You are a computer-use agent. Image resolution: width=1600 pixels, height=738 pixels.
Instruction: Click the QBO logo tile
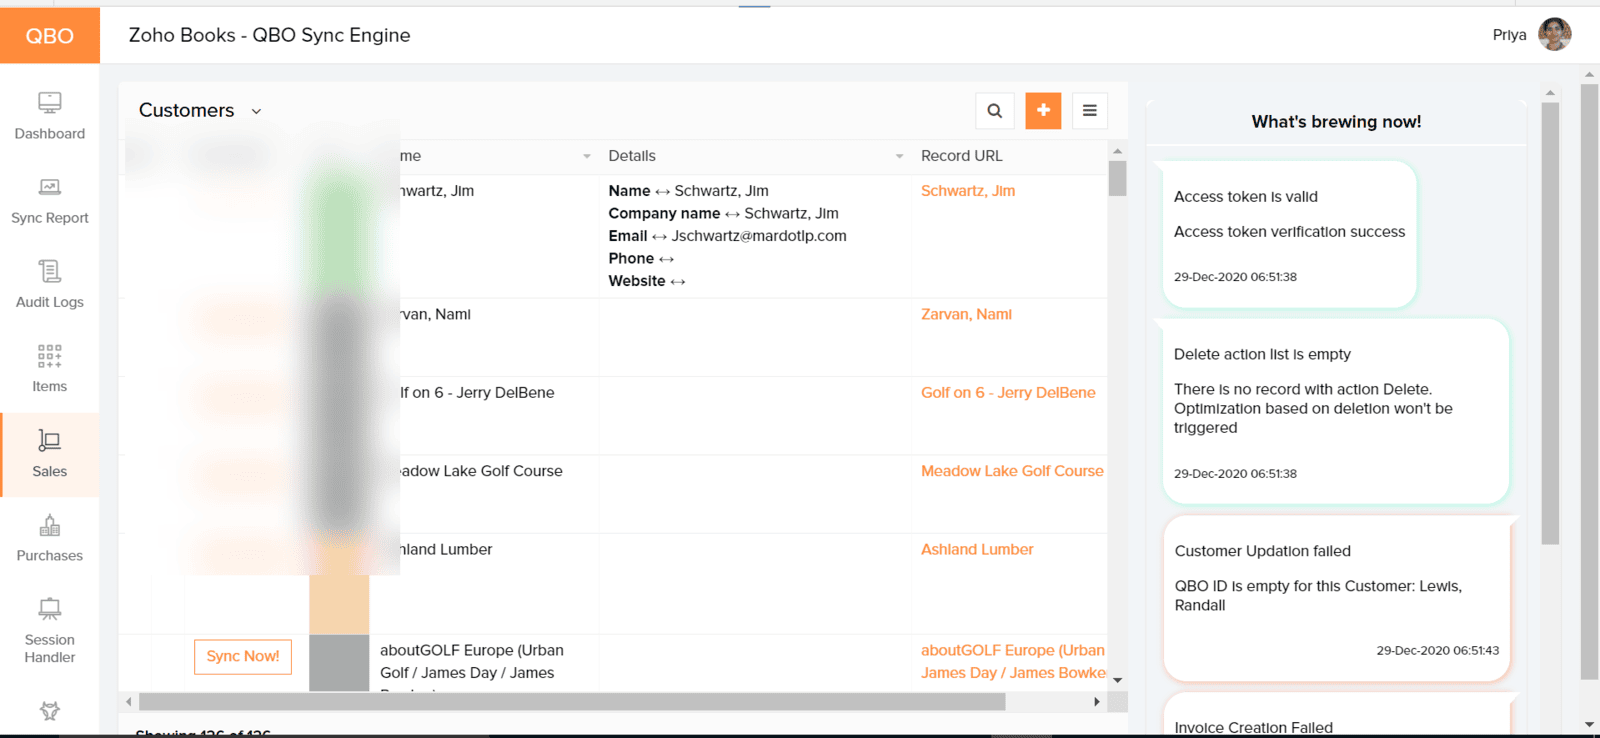50,36
